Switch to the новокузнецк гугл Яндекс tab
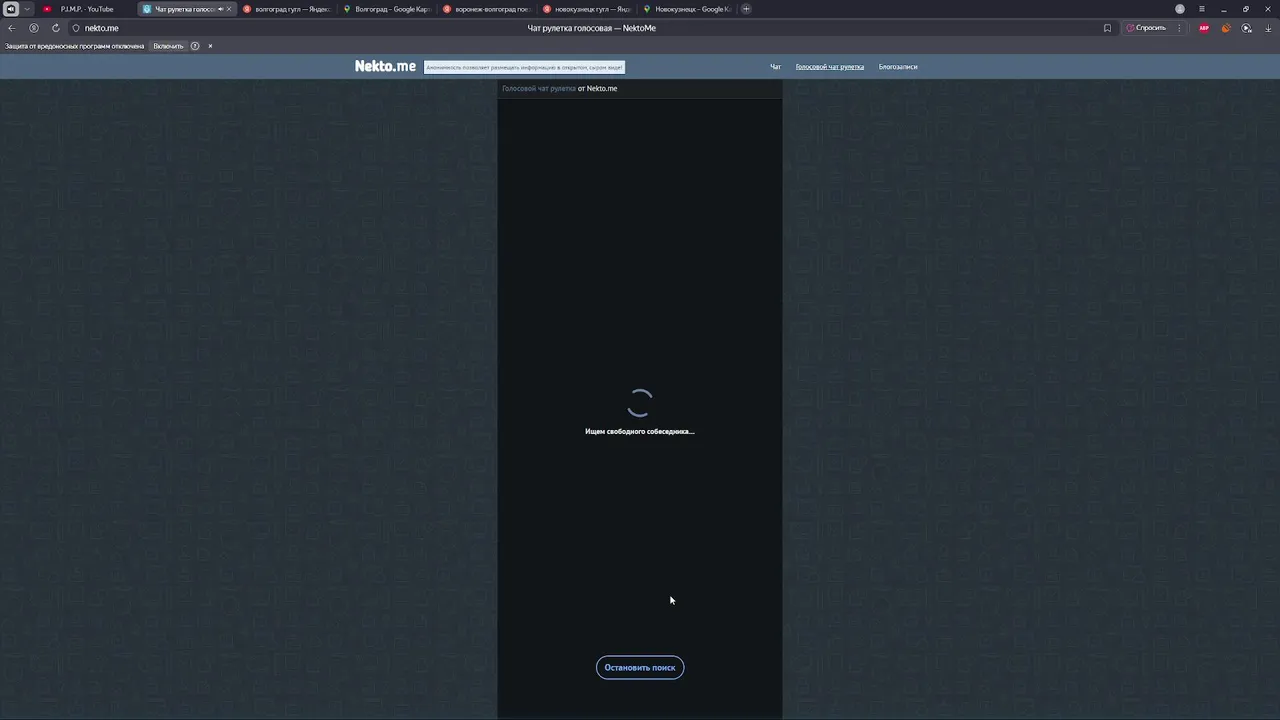 coord(587,9)
